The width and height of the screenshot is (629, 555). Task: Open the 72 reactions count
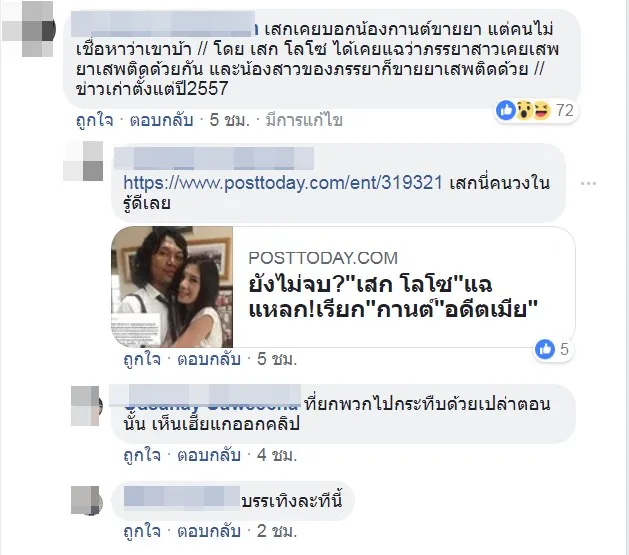(565, 110)
